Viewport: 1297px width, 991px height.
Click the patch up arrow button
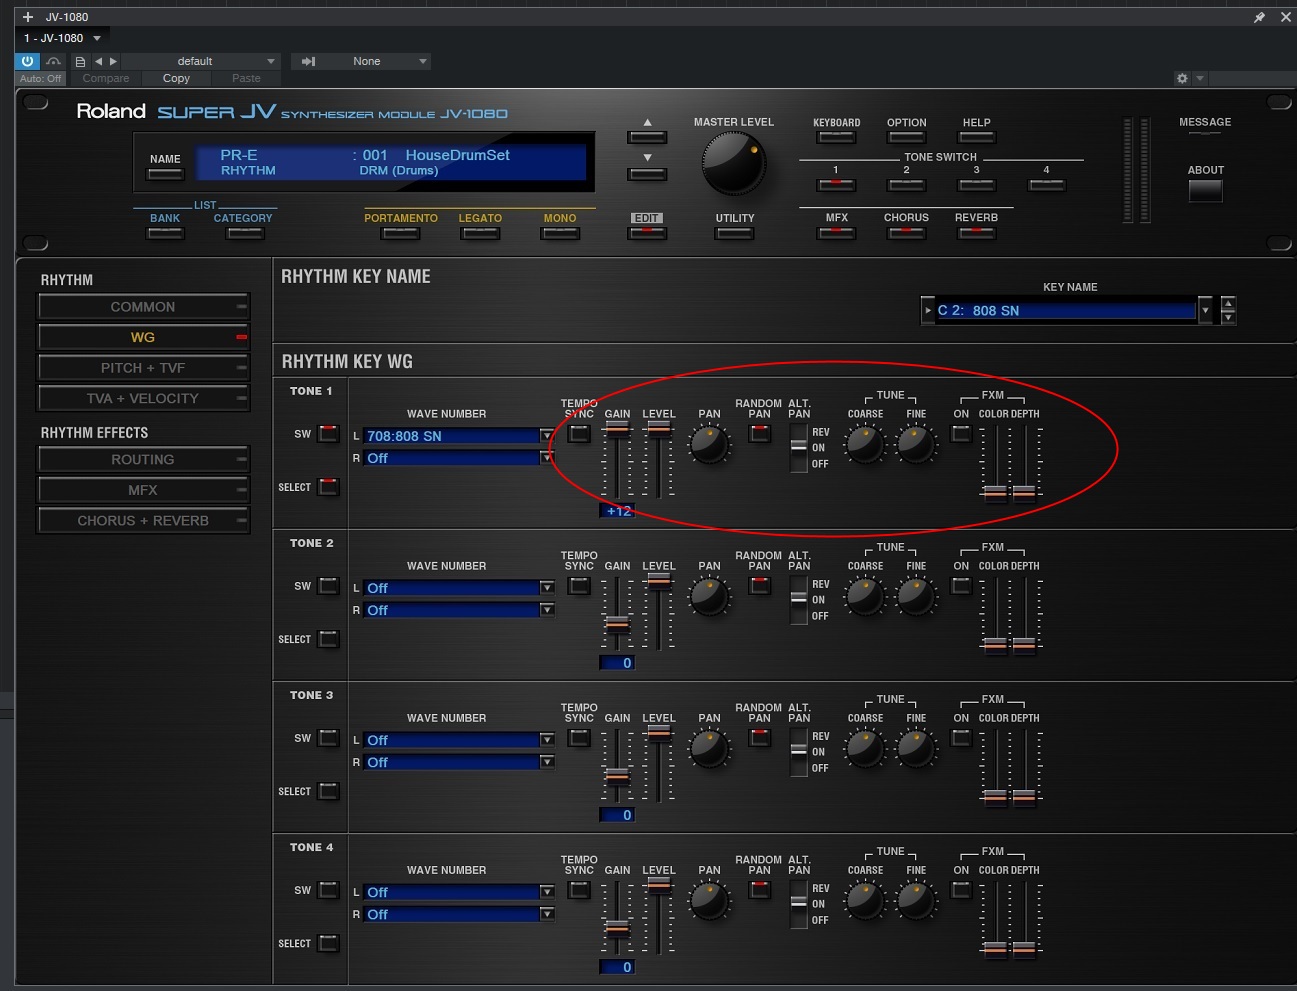coord(647,135)
